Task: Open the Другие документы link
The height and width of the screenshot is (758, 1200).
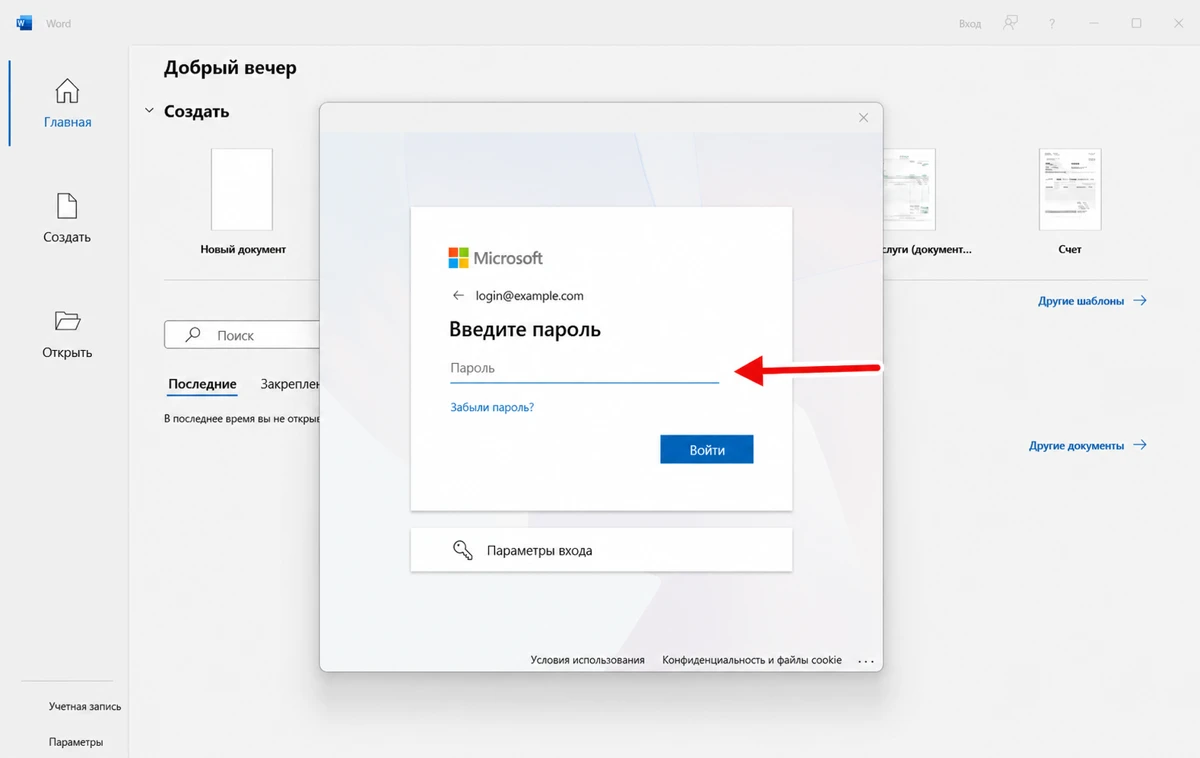Action: [x=1088, y=445]
